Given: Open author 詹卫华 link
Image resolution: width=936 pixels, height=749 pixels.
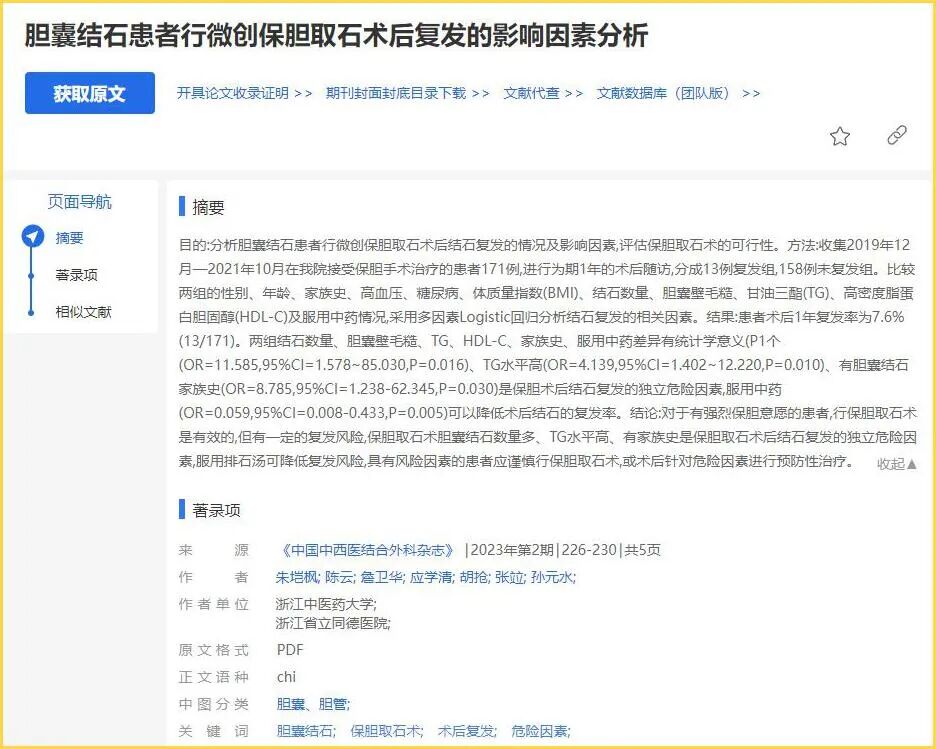Looking at the screenshot, I should [382, 577].
